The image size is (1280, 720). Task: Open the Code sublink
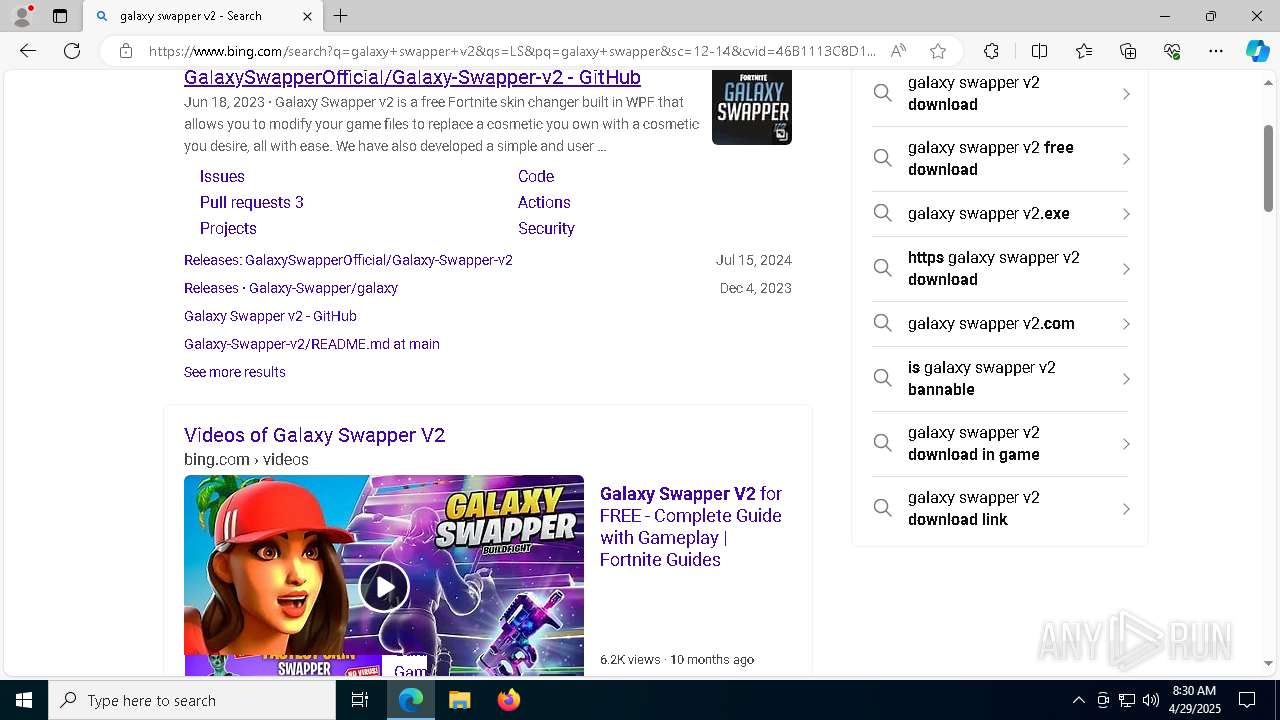[536, 176]
